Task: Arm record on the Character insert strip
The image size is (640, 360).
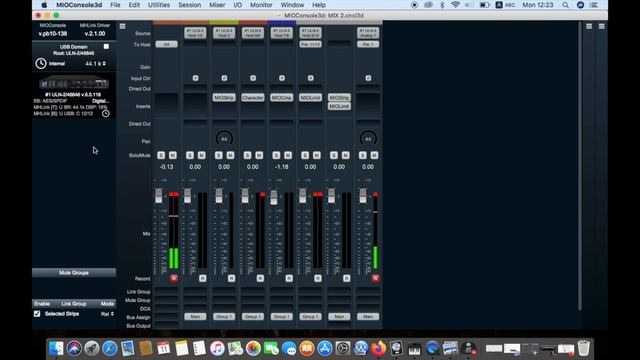Action: (260, 278)
